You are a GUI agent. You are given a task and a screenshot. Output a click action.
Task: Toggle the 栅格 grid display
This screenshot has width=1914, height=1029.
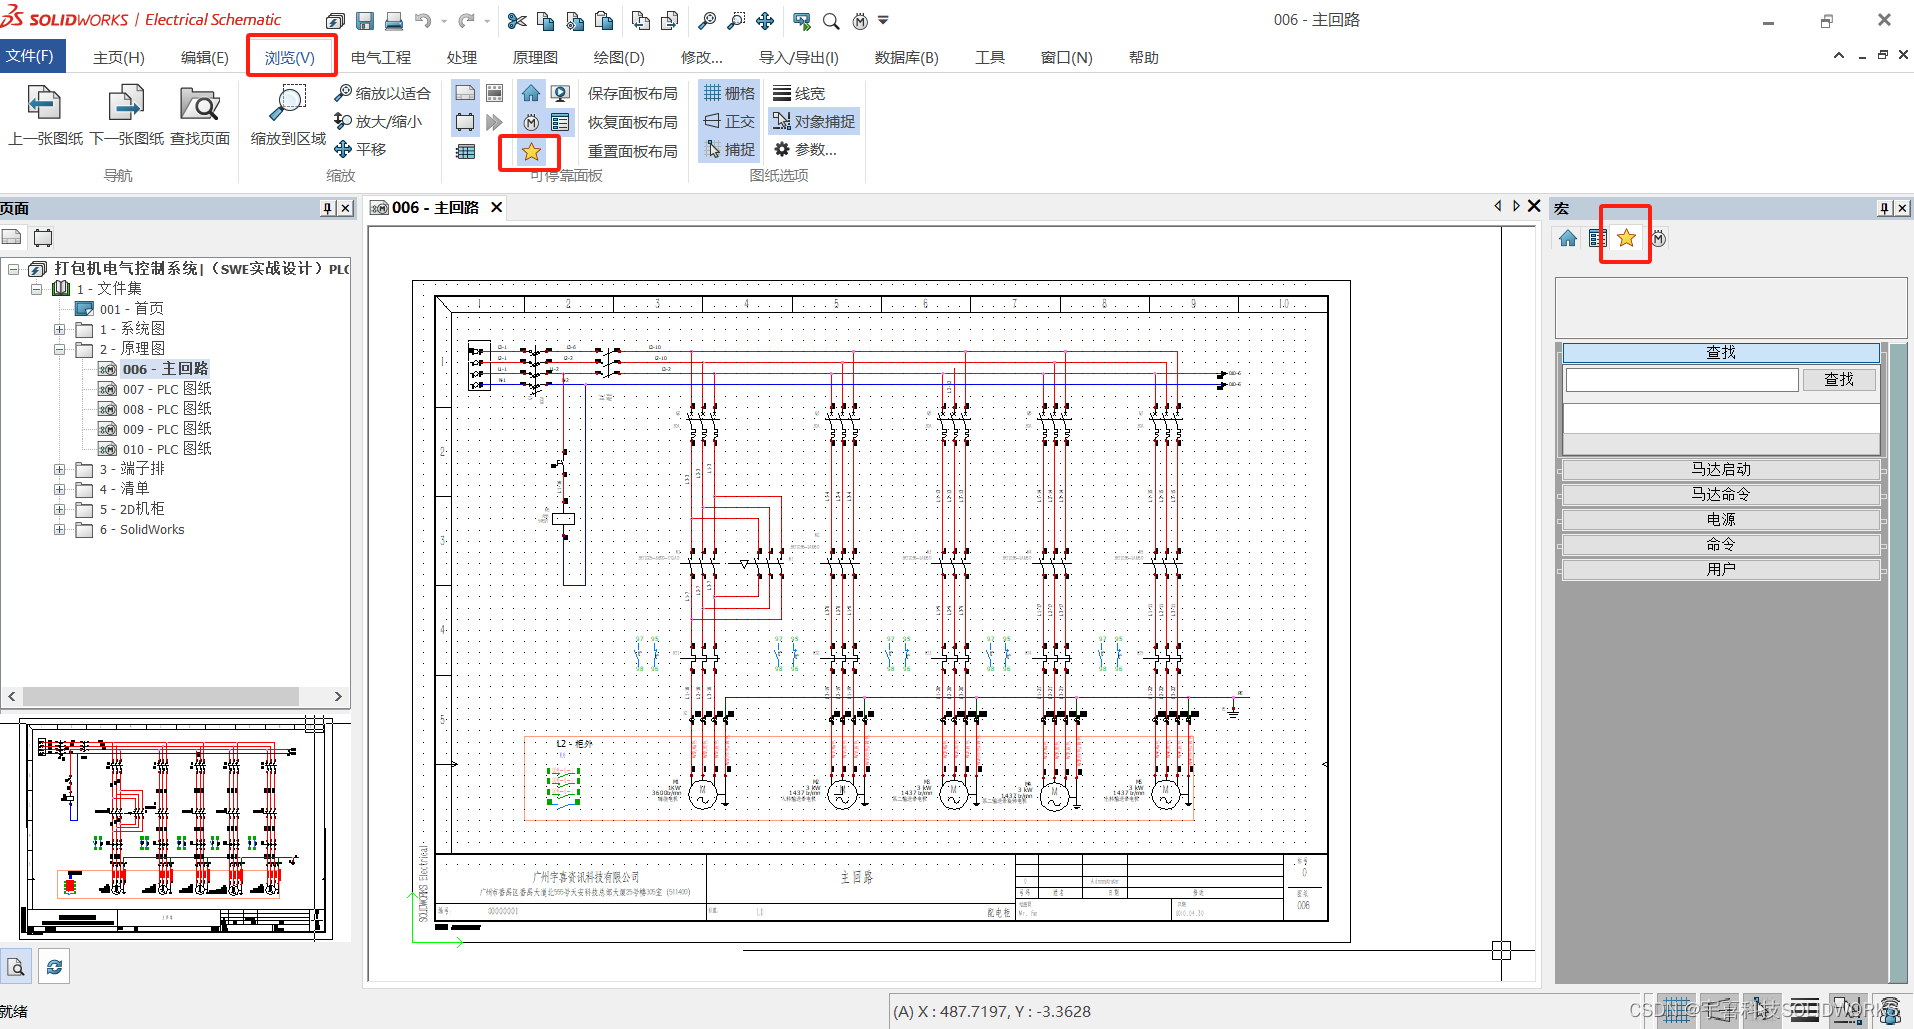coord(729,92)
